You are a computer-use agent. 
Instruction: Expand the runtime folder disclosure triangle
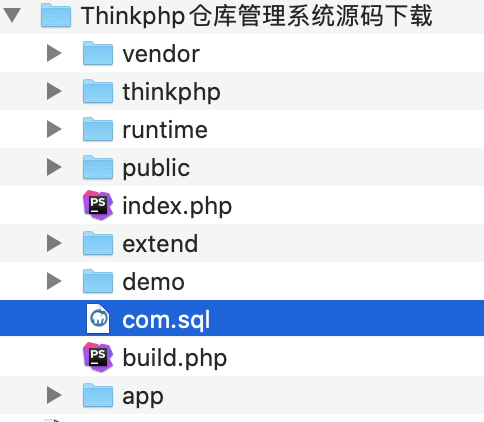(x=54, y=129)
